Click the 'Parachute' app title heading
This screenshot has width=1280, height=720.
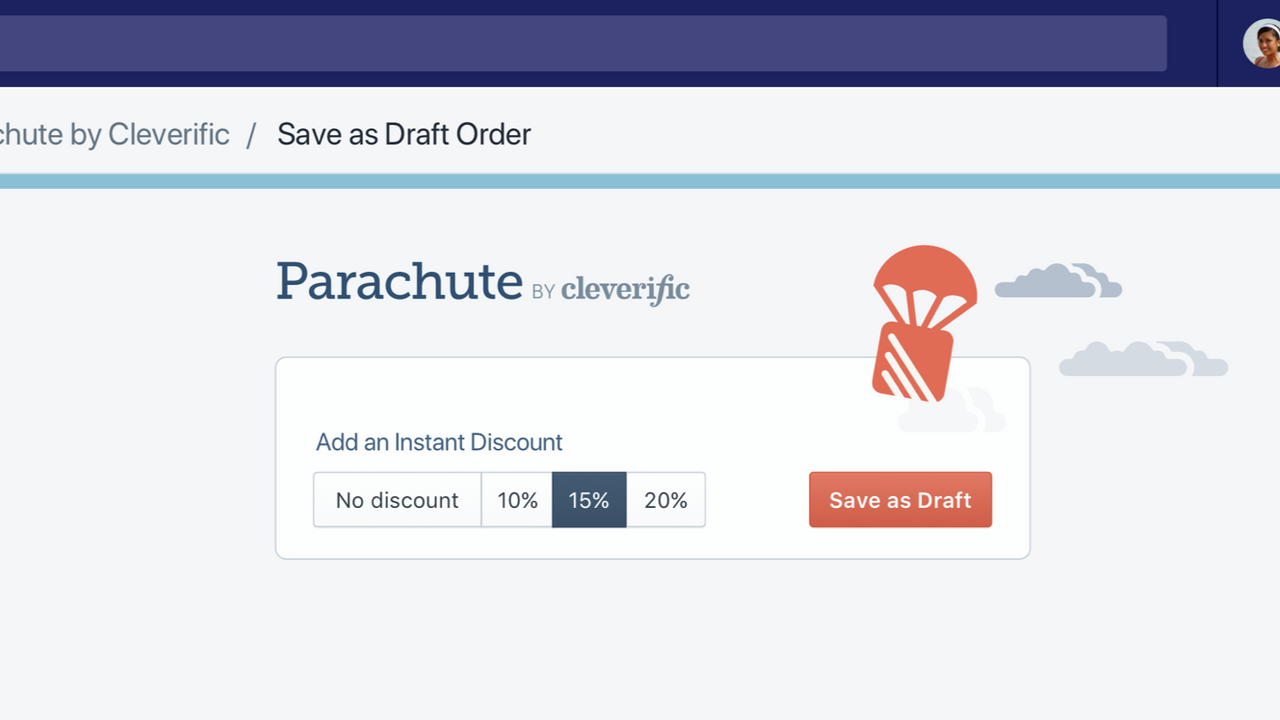(x=399, y=281)
